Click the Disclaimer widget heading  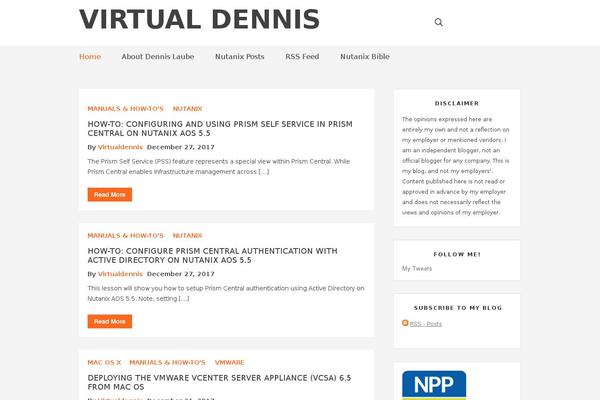[457, 103]
